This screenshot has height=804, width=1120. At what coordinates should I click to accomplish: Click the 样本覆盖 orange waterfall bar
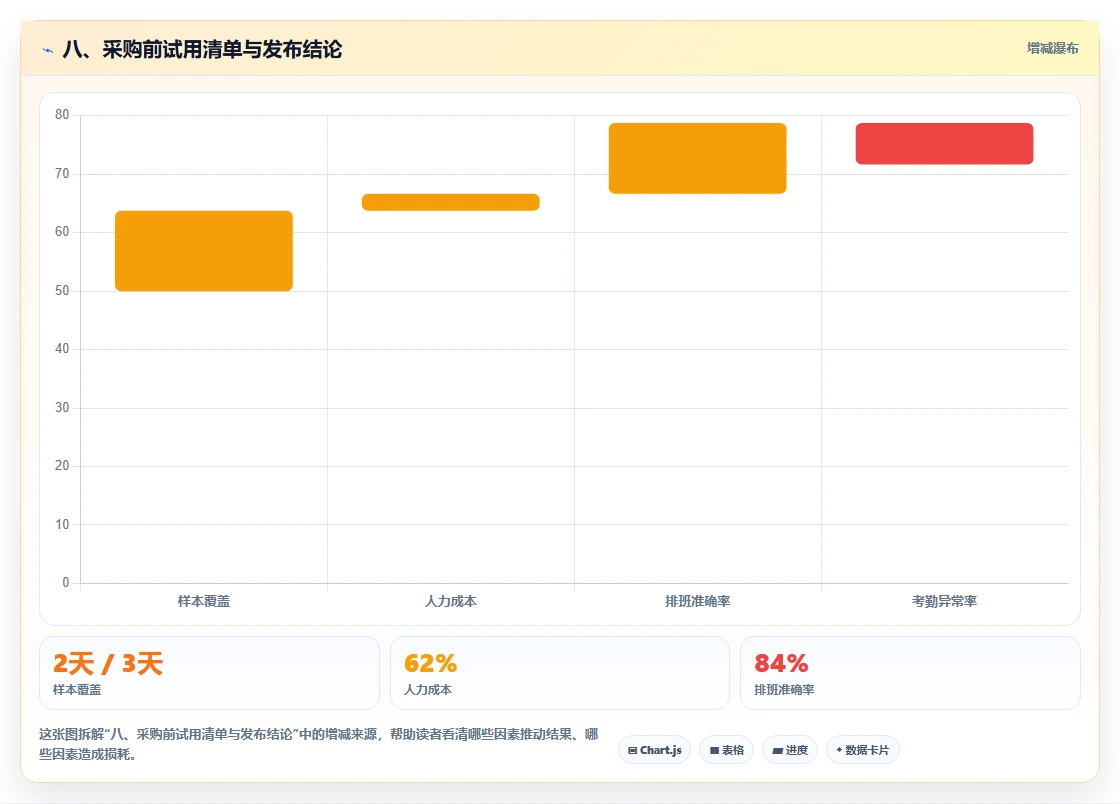(204, 251)
